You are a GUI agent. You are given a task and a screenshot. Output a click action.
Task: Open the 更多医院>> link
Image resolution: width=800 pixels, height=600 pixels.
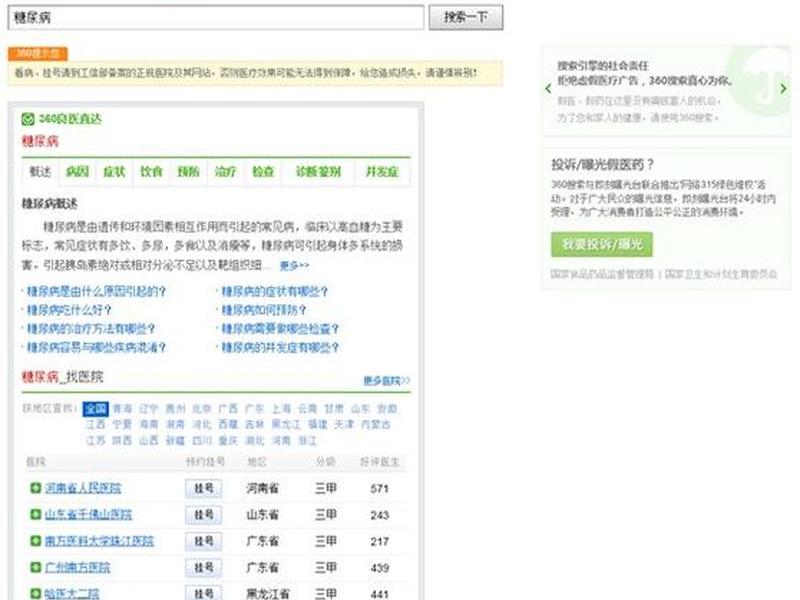(x=387, y=381)
